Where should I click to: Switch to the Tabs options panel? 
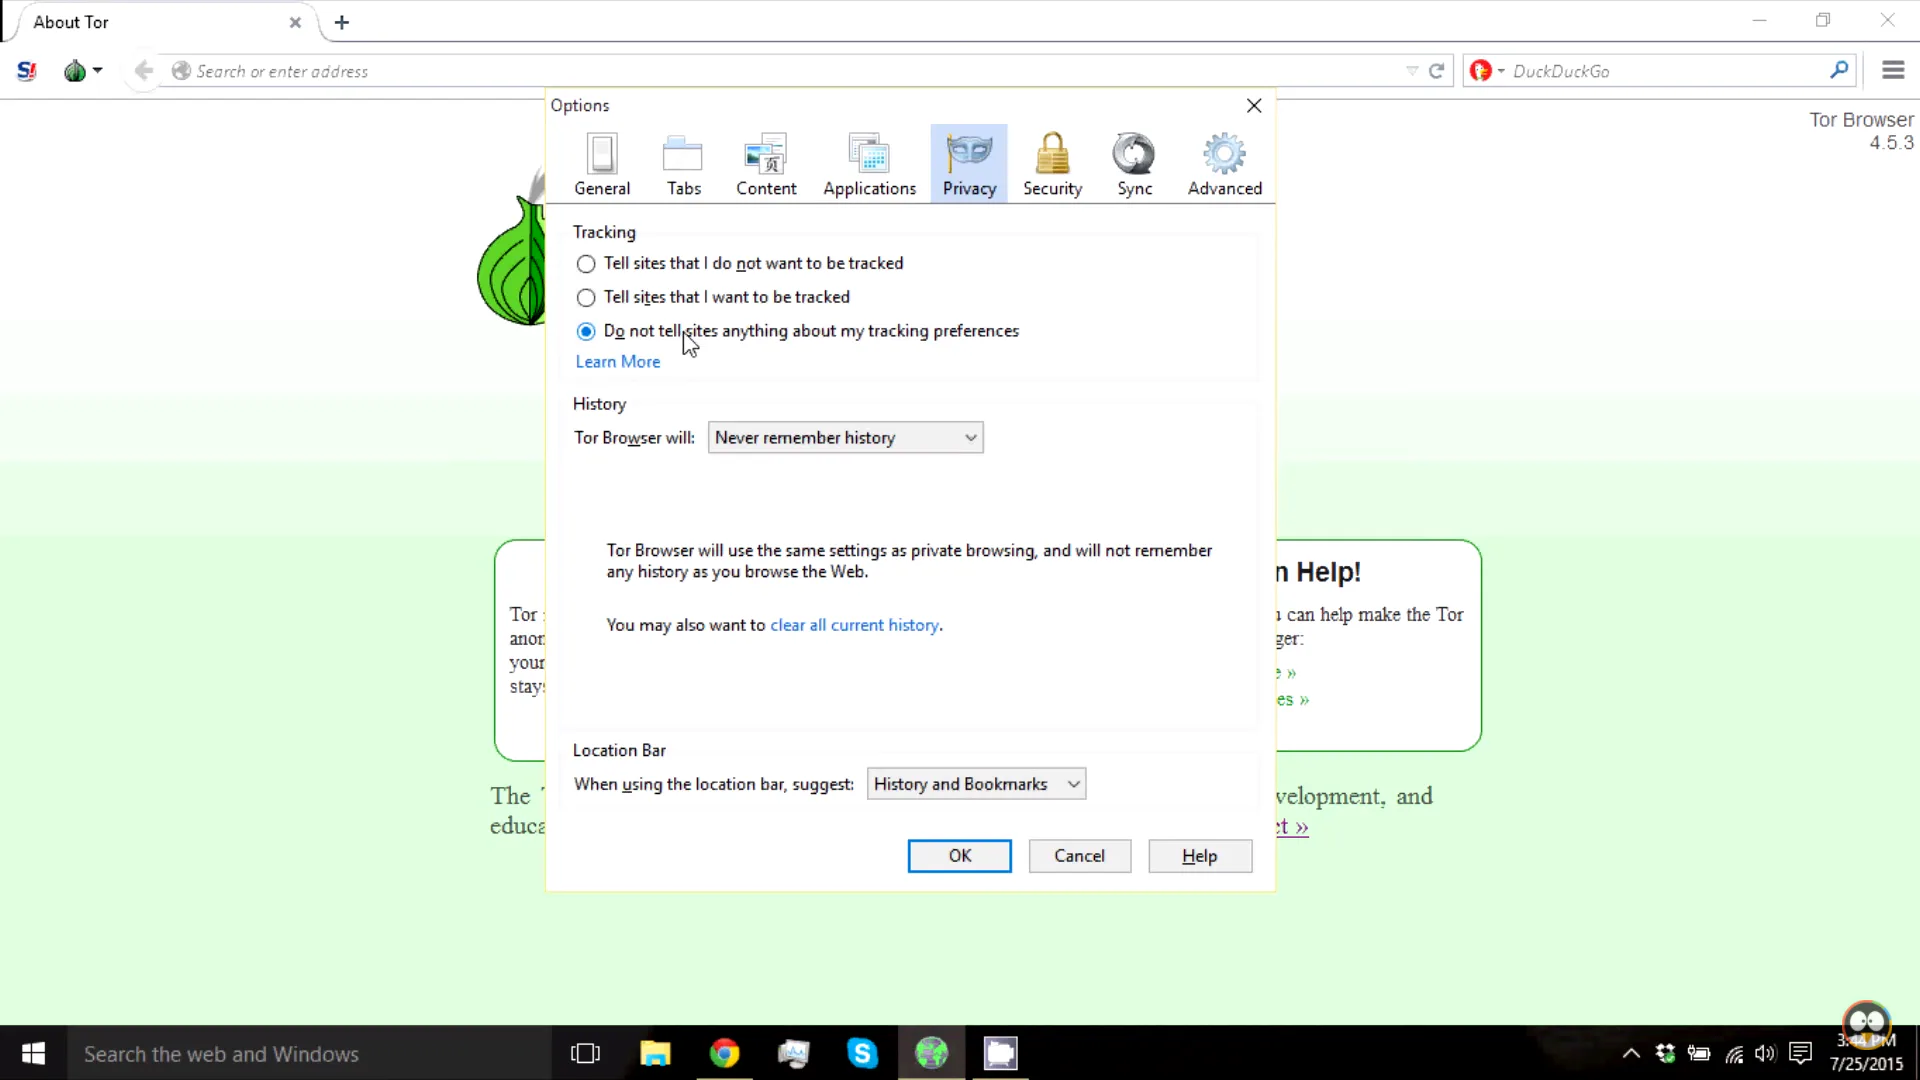[x=684, y=165]
